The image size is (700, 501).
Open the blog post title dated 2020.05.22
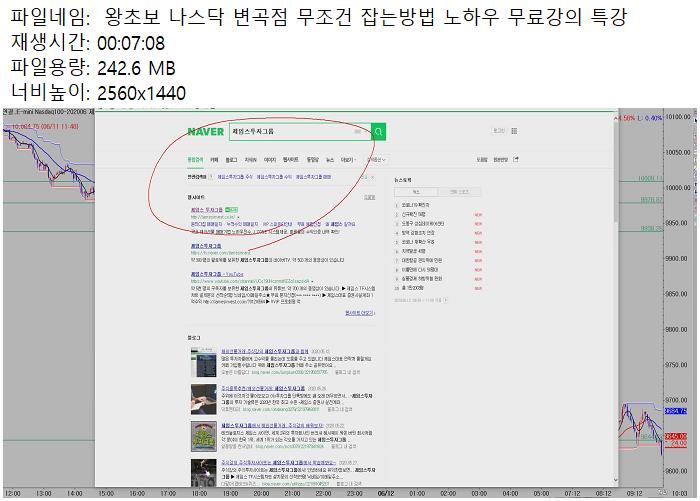point(272,426)
